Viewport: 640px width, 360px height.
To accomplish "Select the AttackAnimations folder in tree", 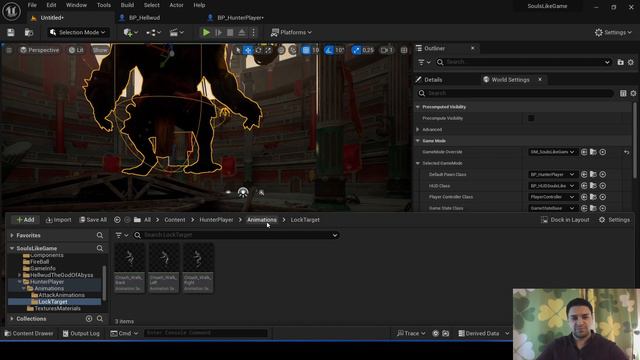I will (x=61, y=295).
